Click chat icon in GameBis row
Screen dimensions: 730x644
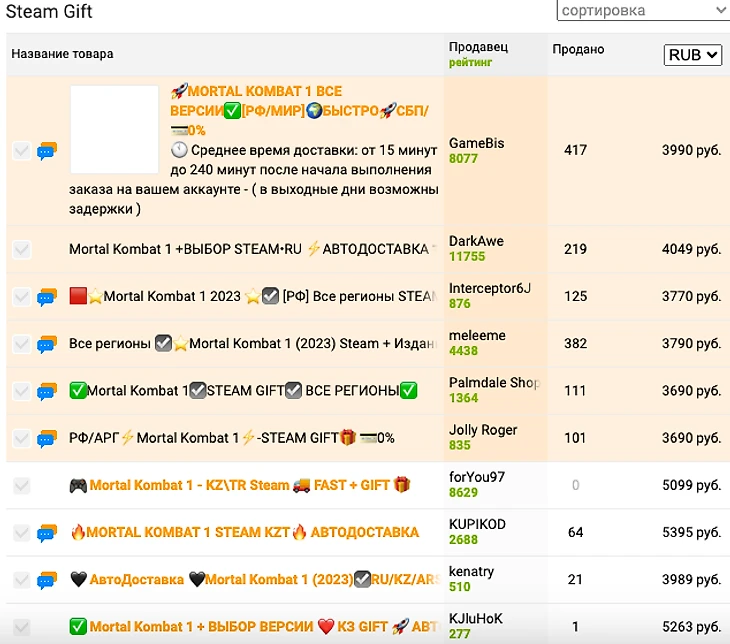(46, 151)
